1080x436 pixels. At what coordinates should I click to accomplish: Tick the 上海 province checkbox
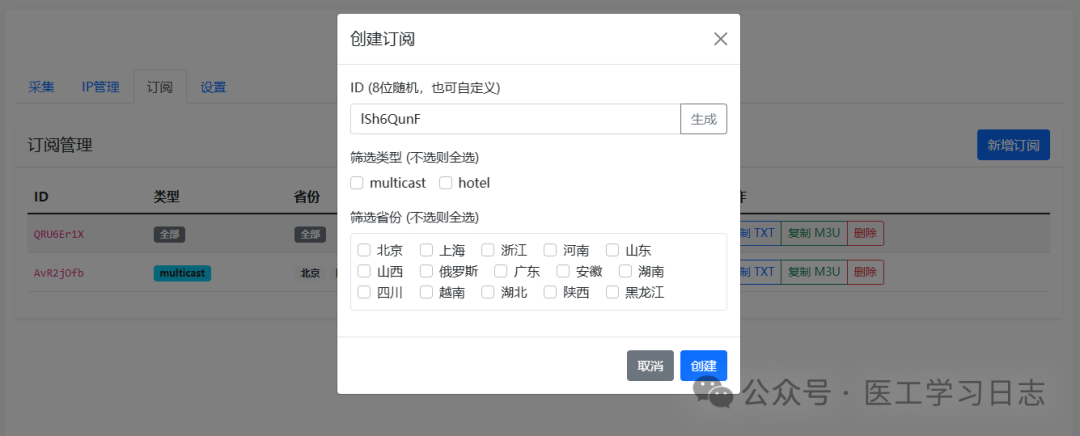tap(426, 249)
